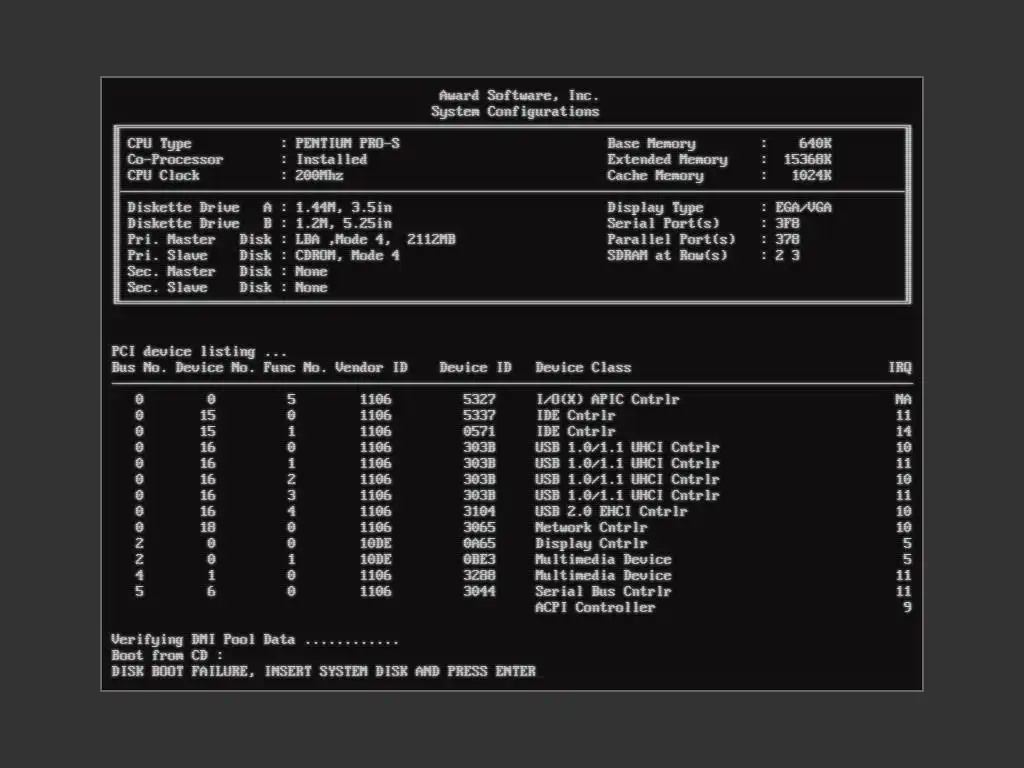Click device ID '3044' in the table
1024x768 pixels.
pos(479,591)
